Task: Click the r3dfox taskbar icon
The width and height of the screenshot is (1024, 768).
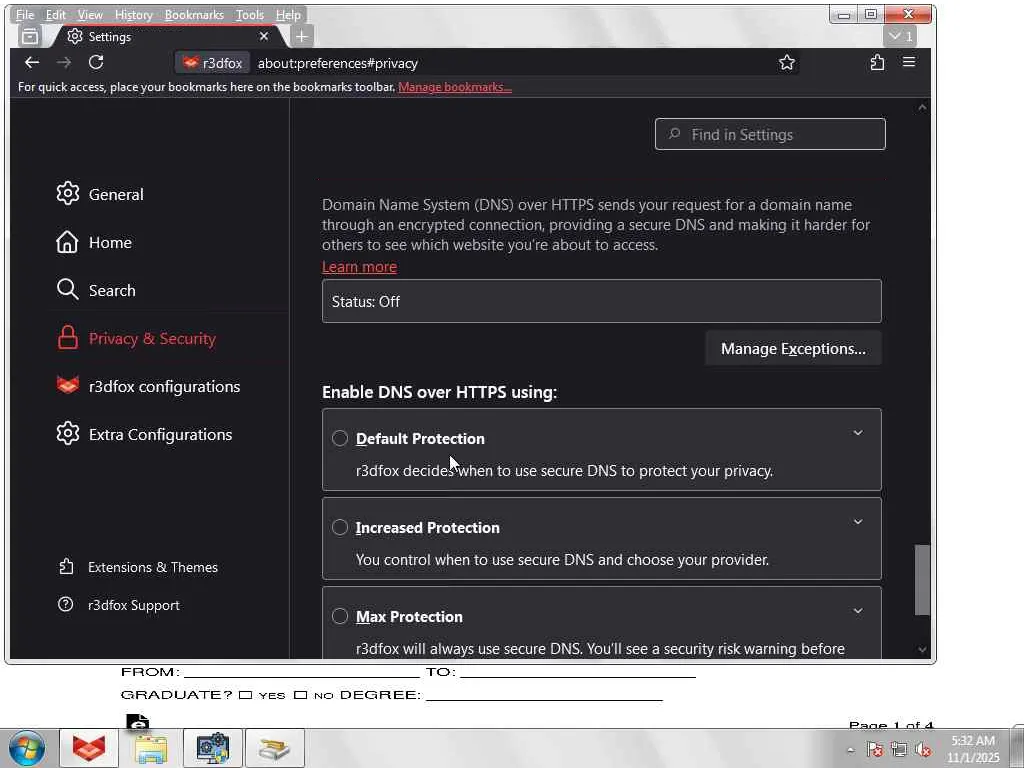Action: pyautogui.click(x=89, y=748)
